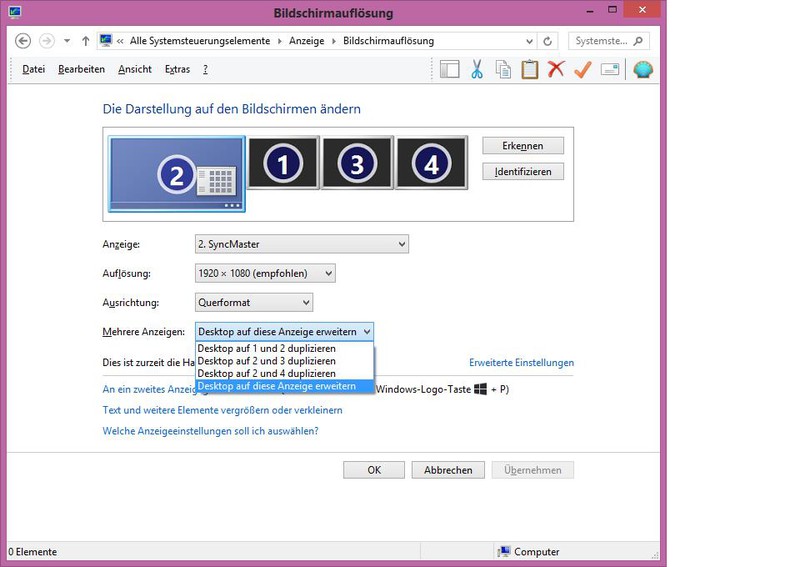Expand the Ausrichtung orientation dropdown
This screenshot has width=800, height=567.
[253, 302]
